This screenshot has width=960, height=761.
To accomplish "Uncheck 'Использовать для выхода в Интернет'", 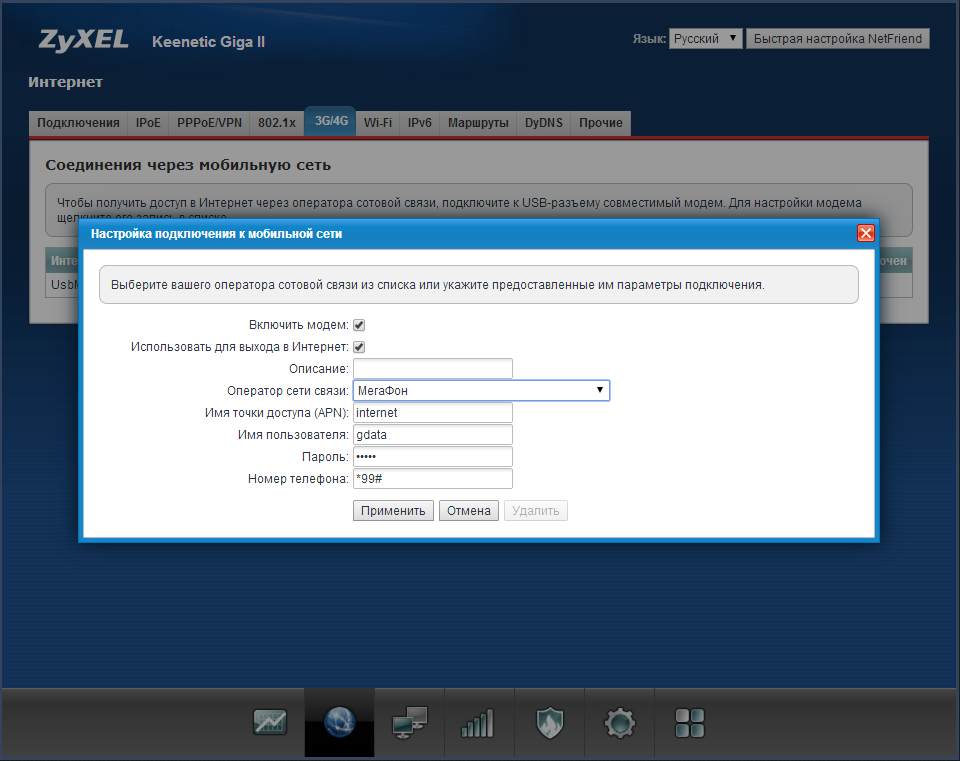I will pos(359,347).
